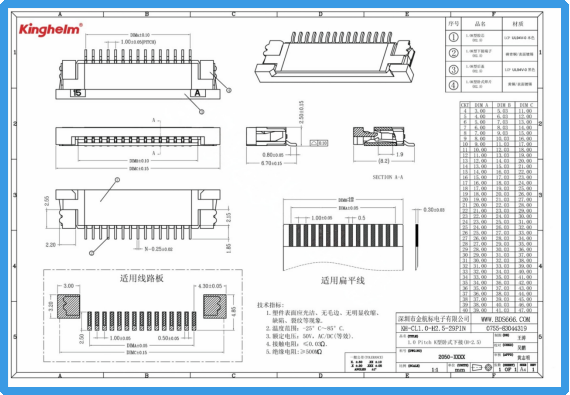Select circled number 2 in parts table

click(x=454, y=53)
